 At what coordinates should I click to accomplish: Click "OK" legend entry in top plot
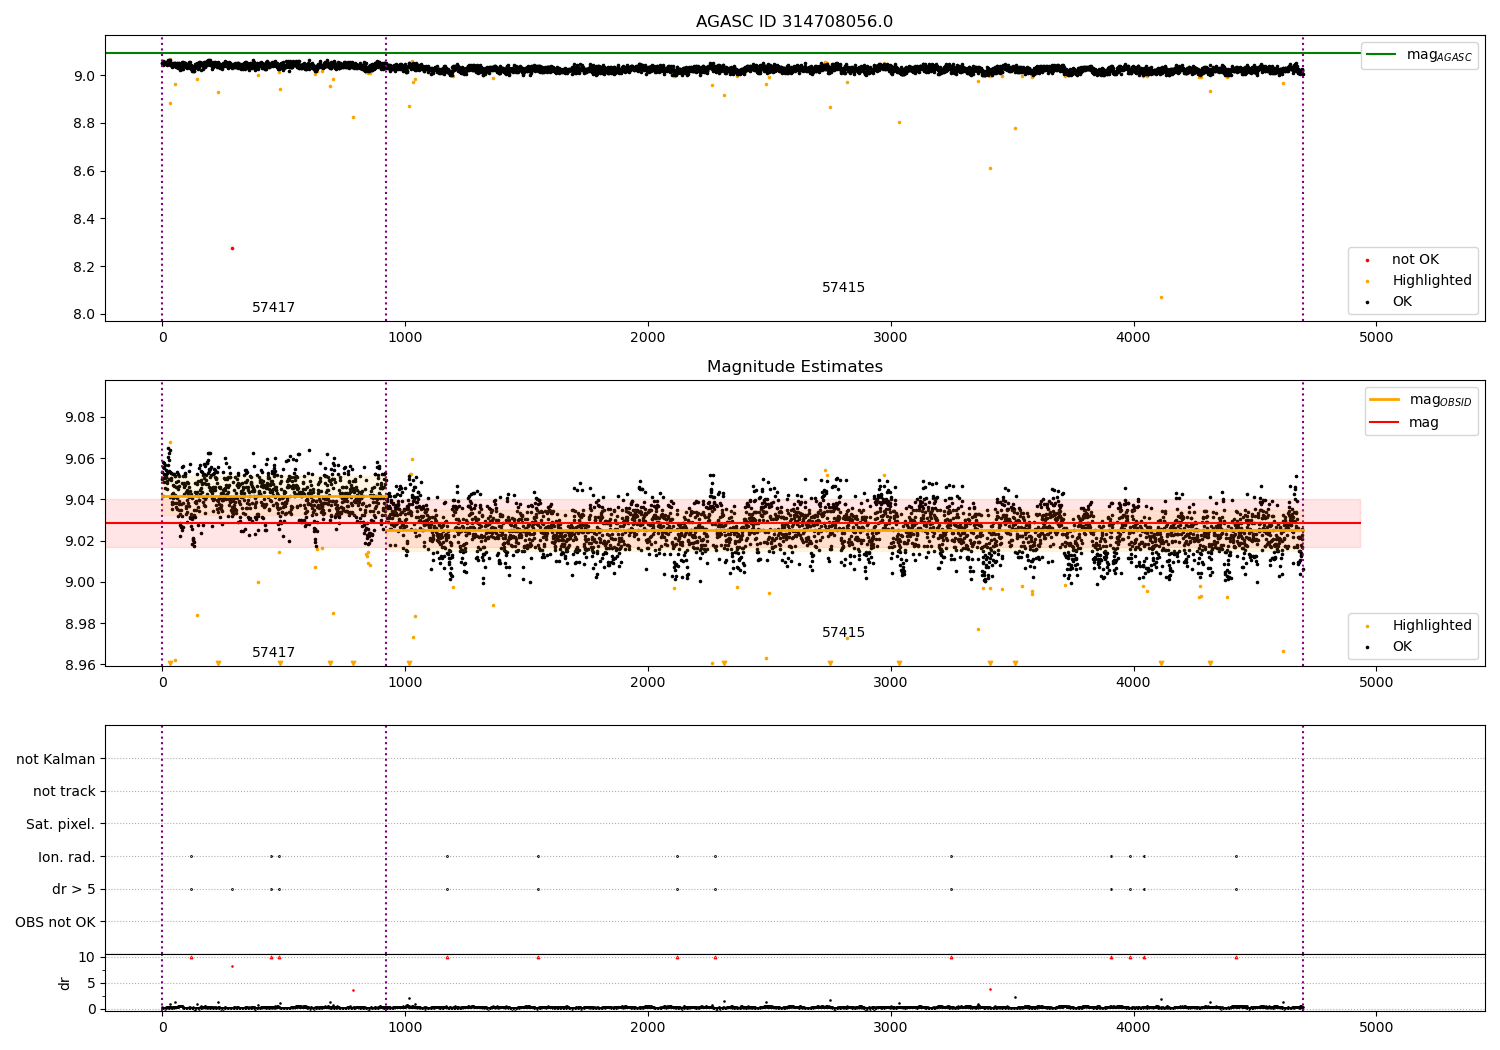click(x=1402, y=302)
